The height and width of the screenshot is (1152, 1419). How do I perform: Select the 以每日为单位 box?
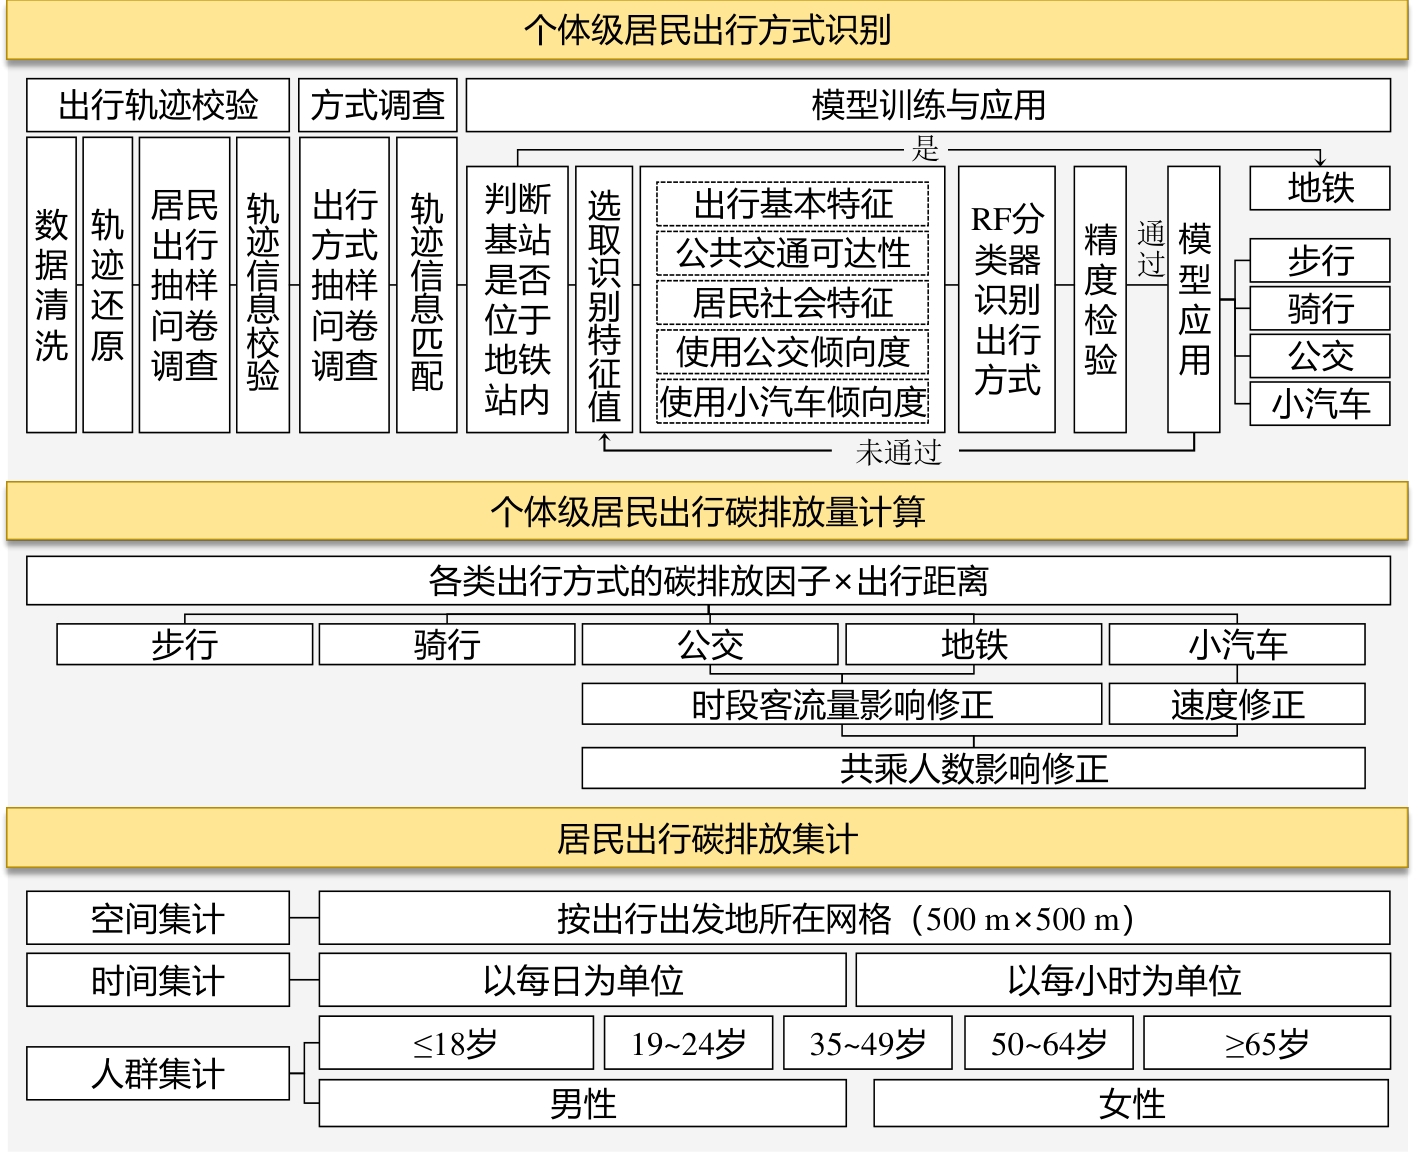coord(582,980)
